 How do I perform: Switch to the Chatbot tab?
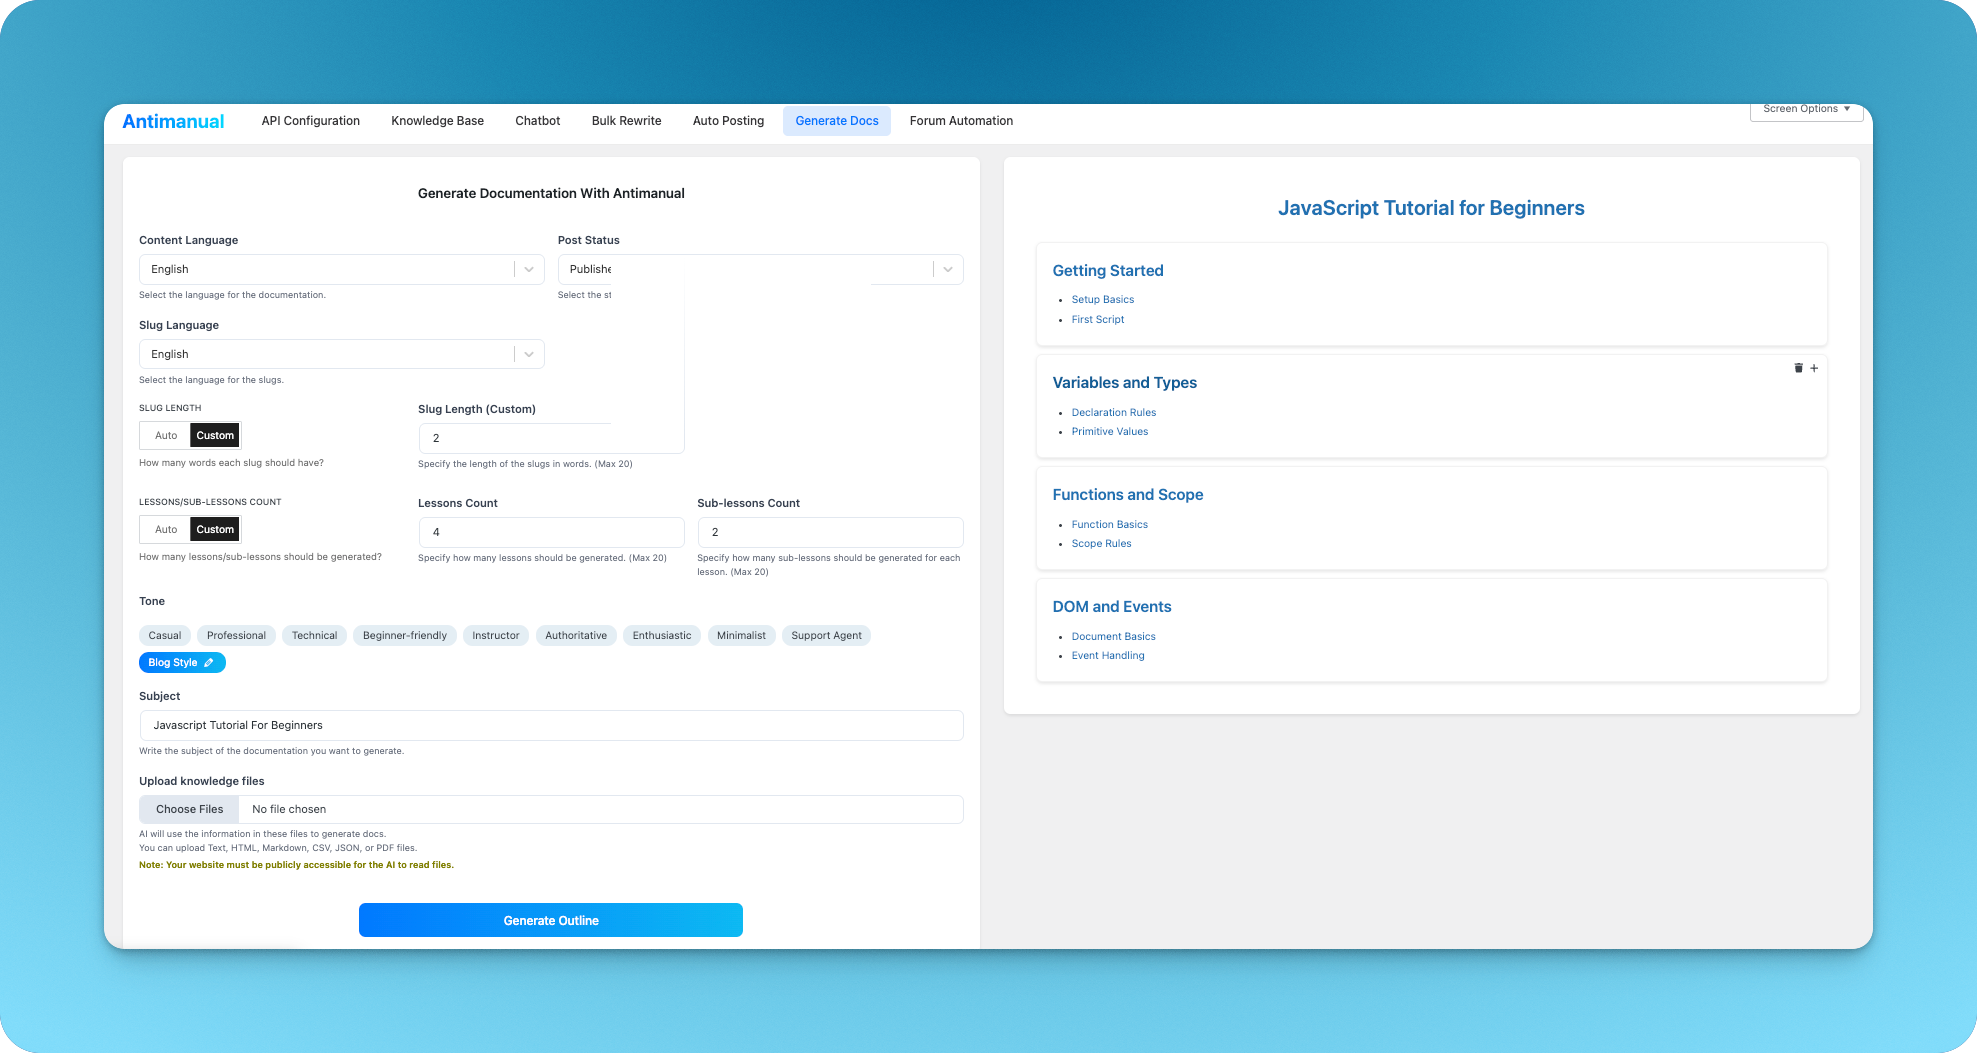pyautogui.click(x=537, y=120)
